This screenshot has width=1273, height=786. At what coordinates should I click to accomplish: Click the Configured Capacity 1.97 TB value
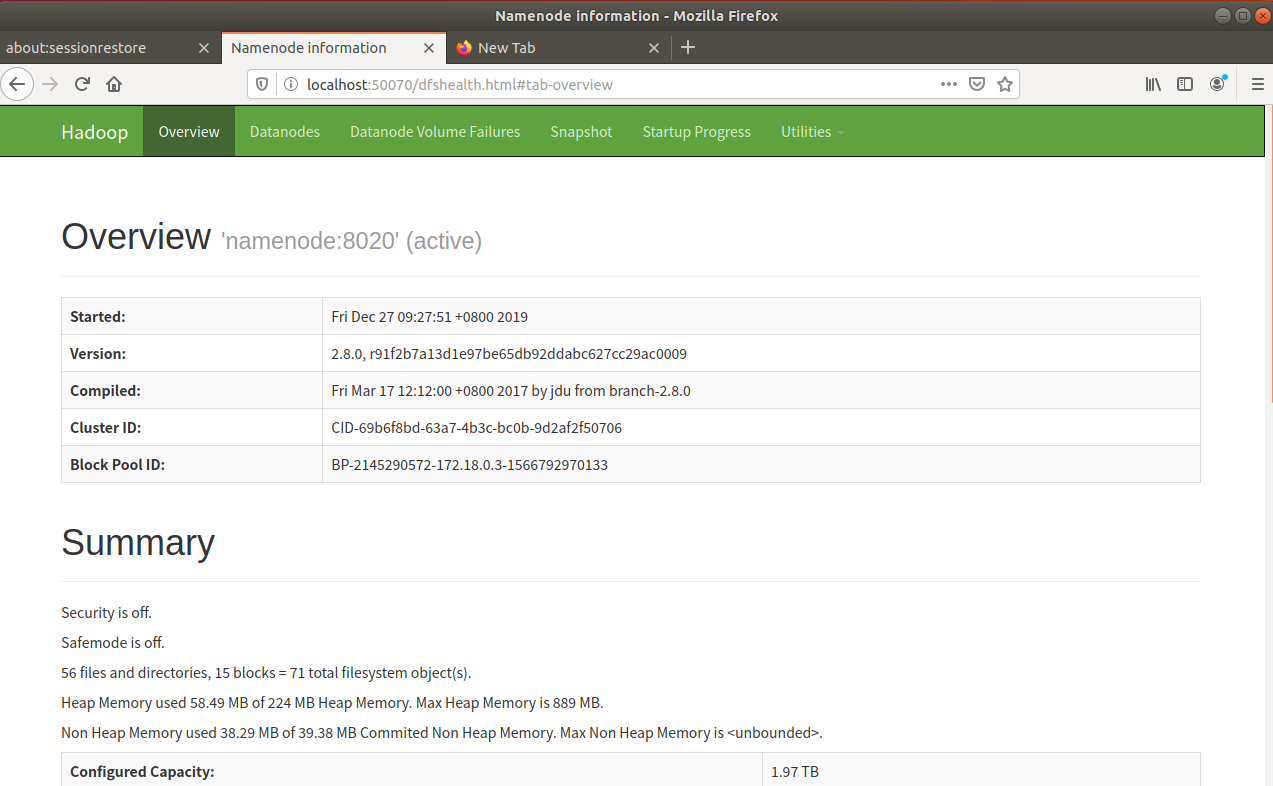[x=795, y=772]
